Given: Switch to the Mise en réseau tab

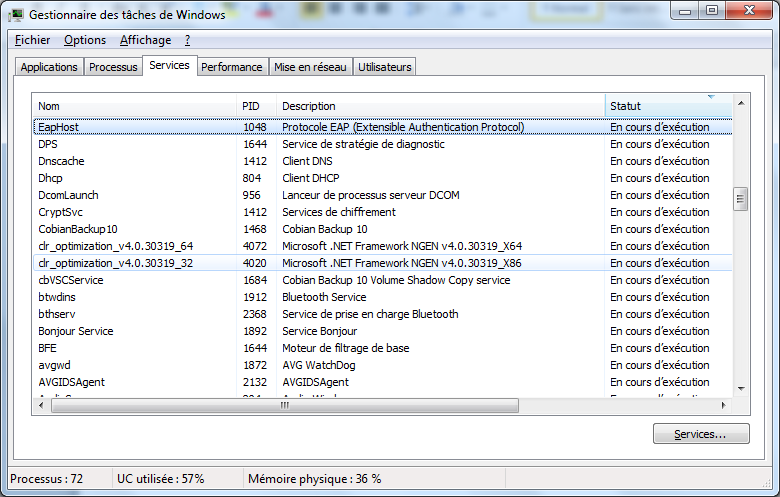Looking at the screenshot, I should tap(310, 67).
